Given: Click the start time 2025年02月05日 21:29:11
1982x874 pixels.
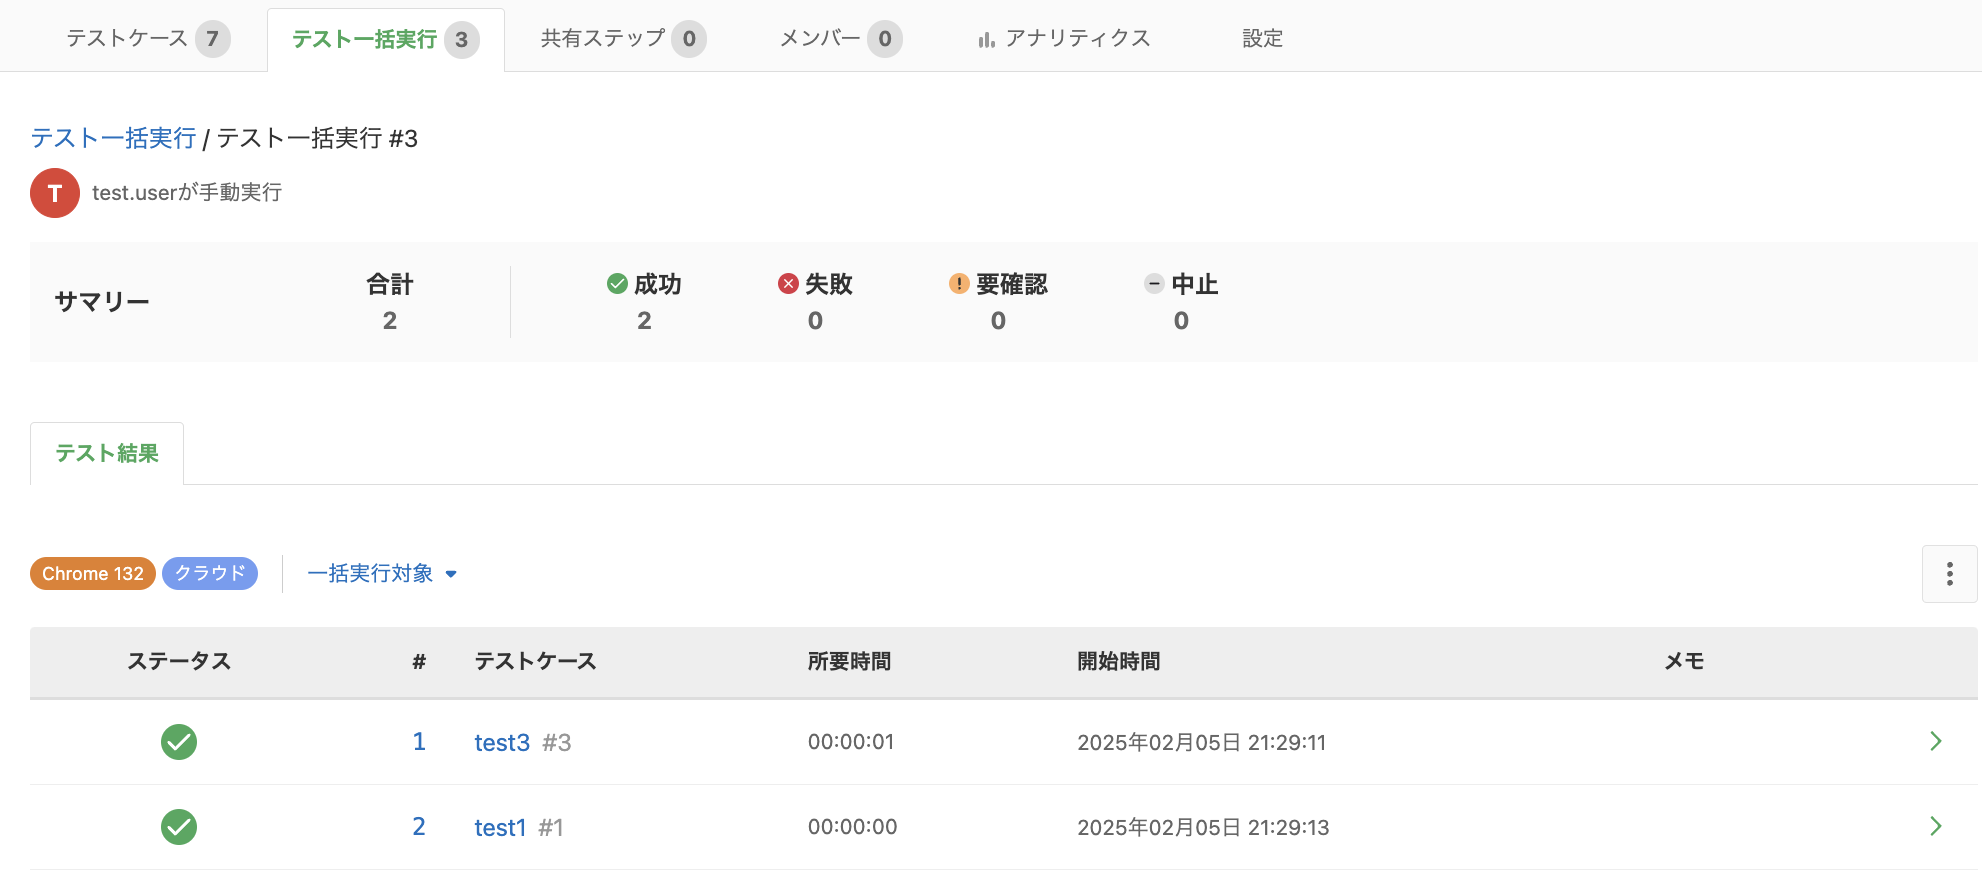Looking at the screenshot, I should [1201, 743].
